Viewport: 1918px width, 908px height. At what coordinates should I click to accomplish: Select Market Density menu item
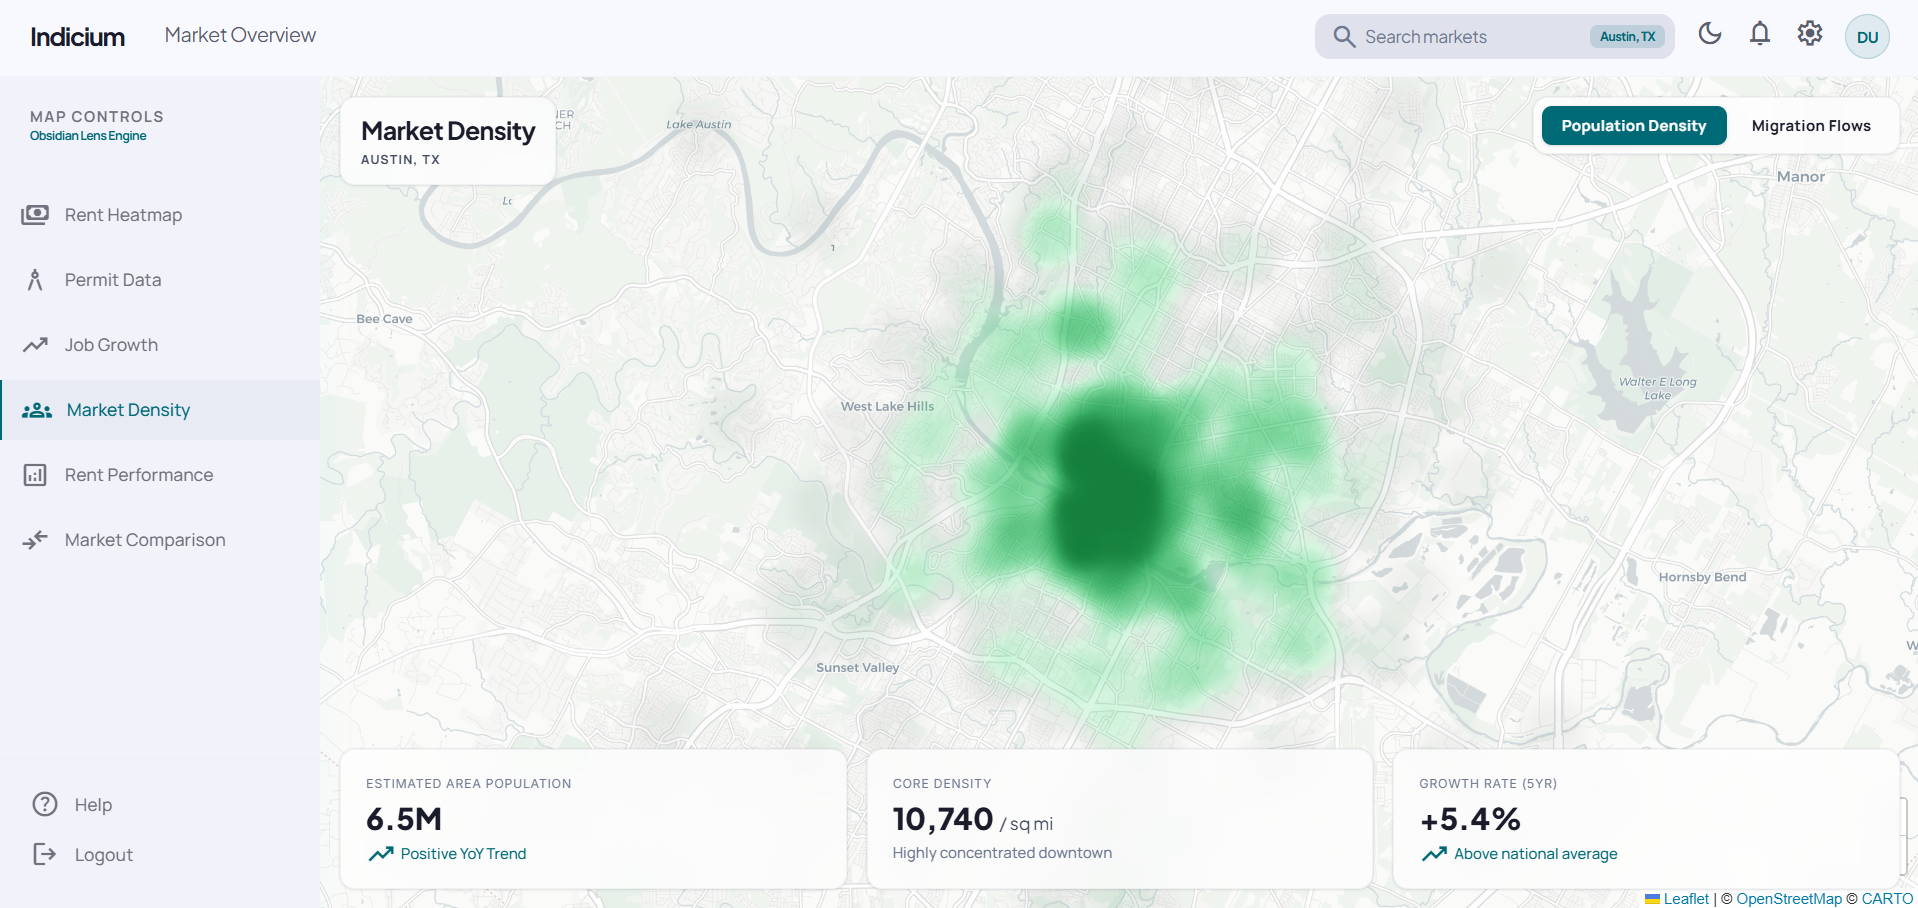tap(160, 410)
